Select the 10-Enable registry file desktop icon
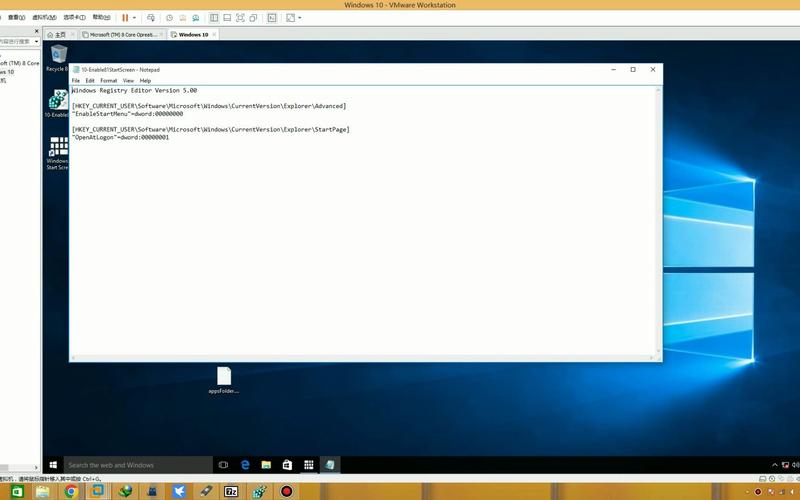The width and height of the screenshot is (800, 500). (57, 104)
